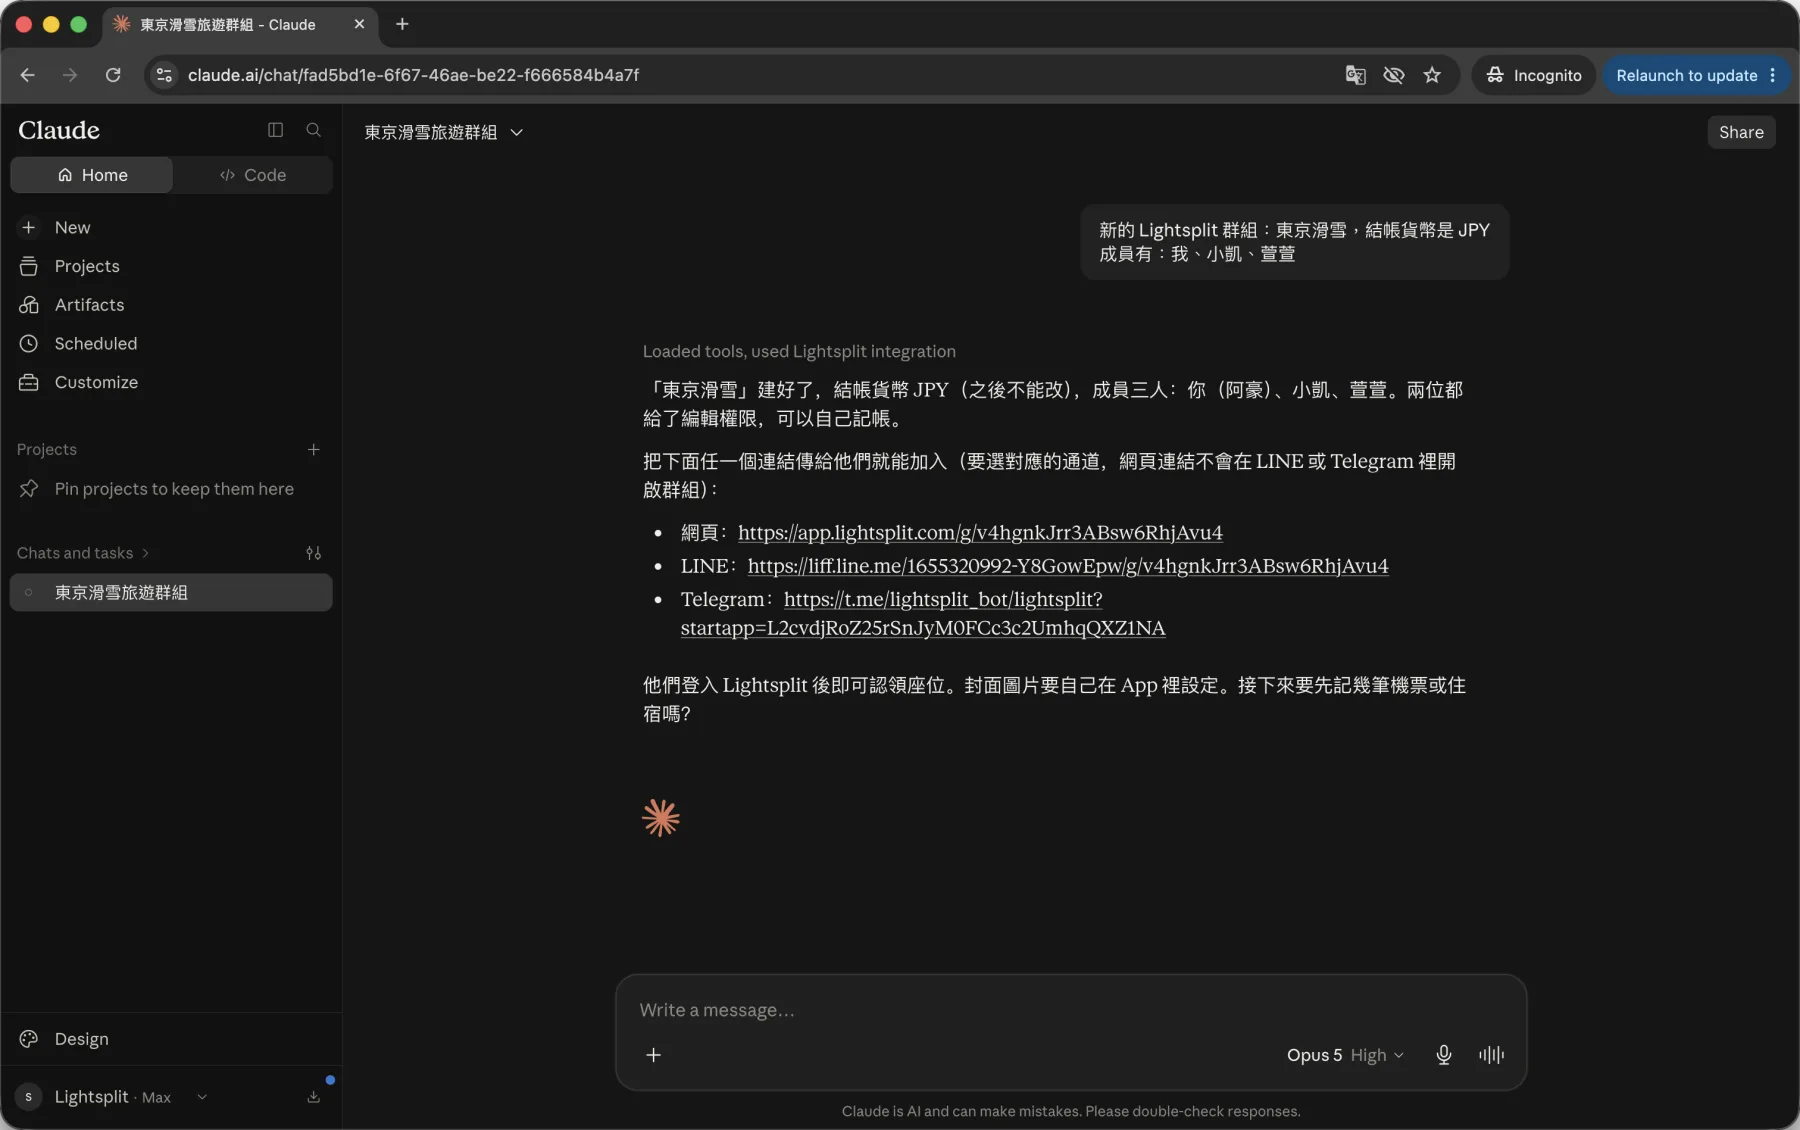Image resolution: width=1800 pixels, height=1130 pixels.
Task: Expand Chats and tasks section
Action: 83,553
